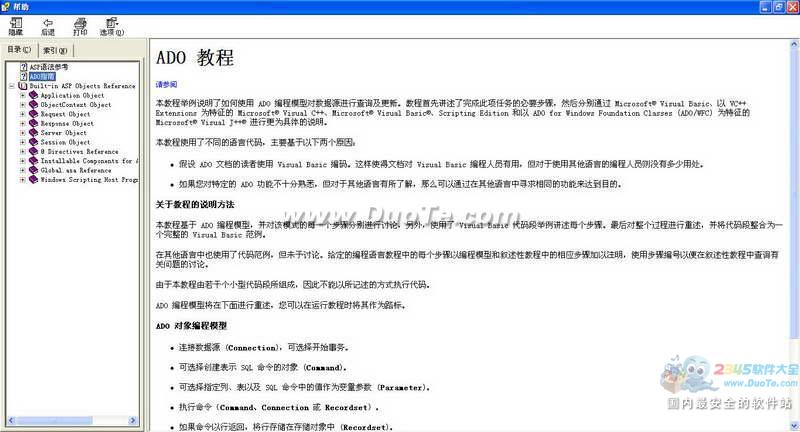This screenshot has height=432, width=800.
Task: Select Windows Scripting Host entry in tree
Action: 89,180
